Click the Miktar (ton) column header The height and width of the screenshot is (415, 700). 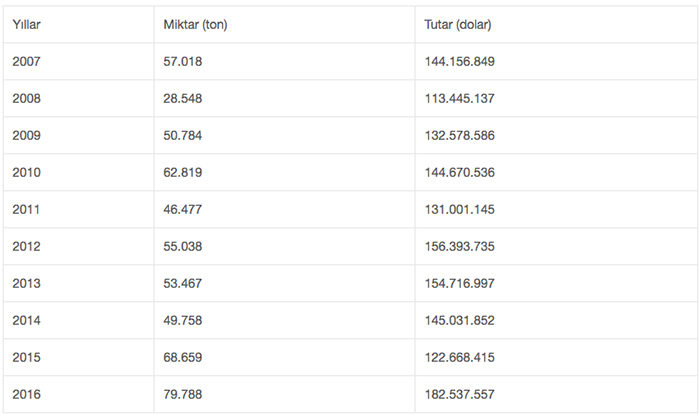click(x=194, y=25)
